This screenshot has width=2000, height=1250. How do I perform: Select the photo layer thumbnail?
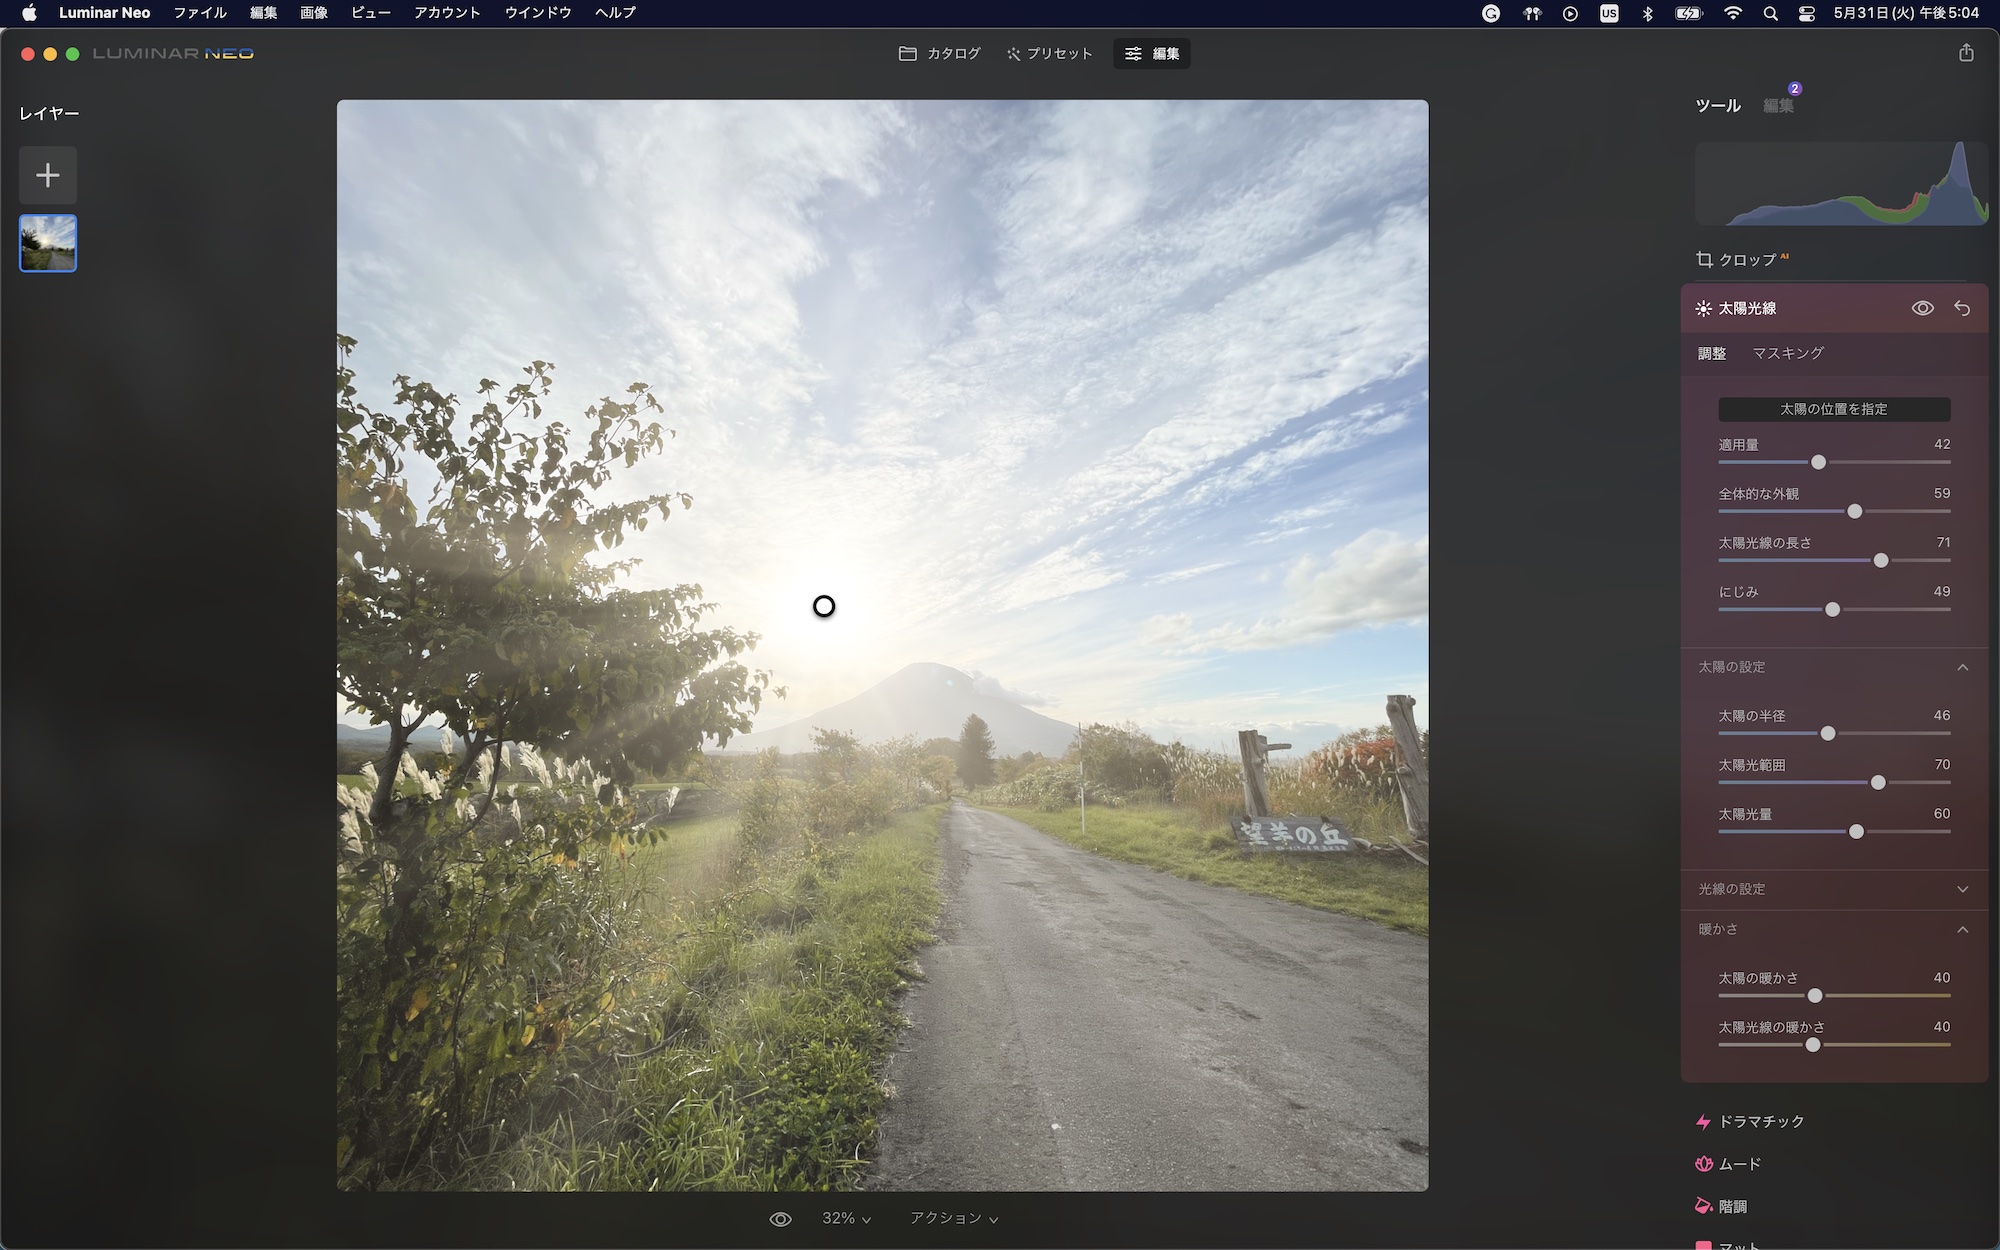(x=48, y=243)
